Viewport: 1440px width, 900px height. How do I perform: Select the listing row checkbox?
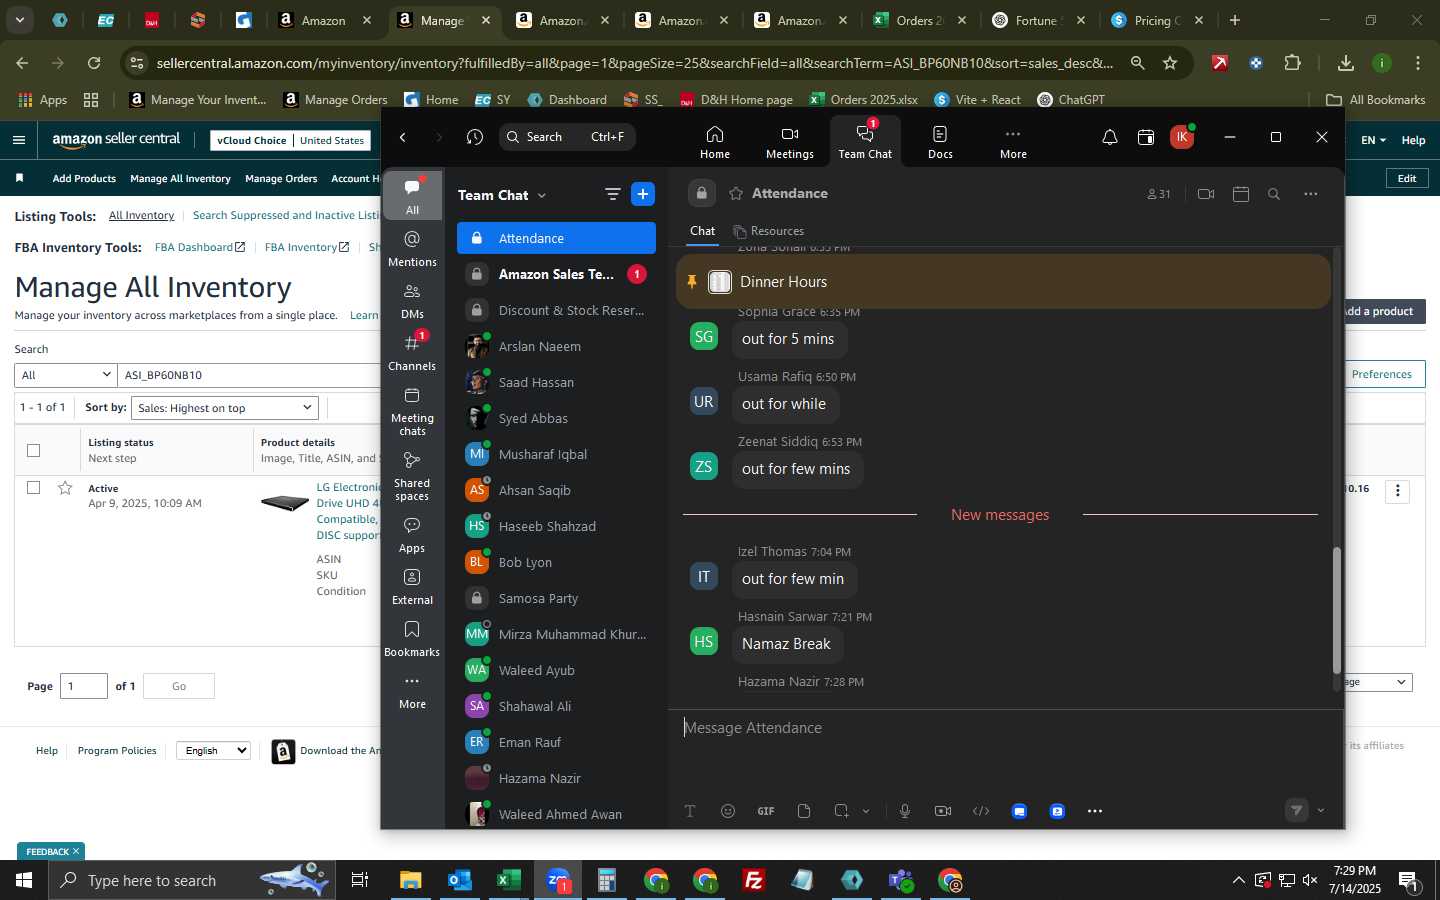(x=33, y=487)
